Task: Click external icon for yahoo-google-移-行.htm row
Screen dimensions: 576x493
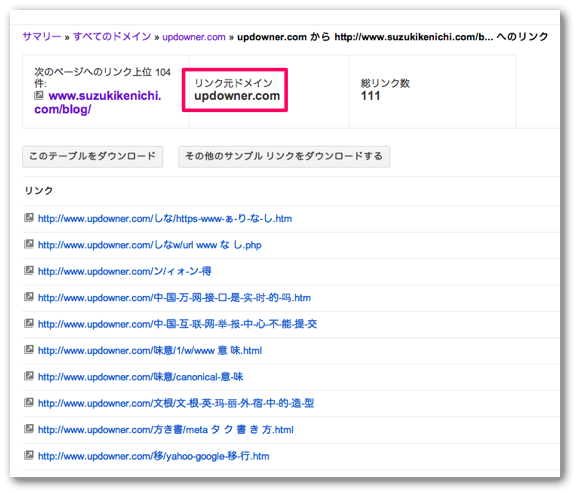Action: 29,455
